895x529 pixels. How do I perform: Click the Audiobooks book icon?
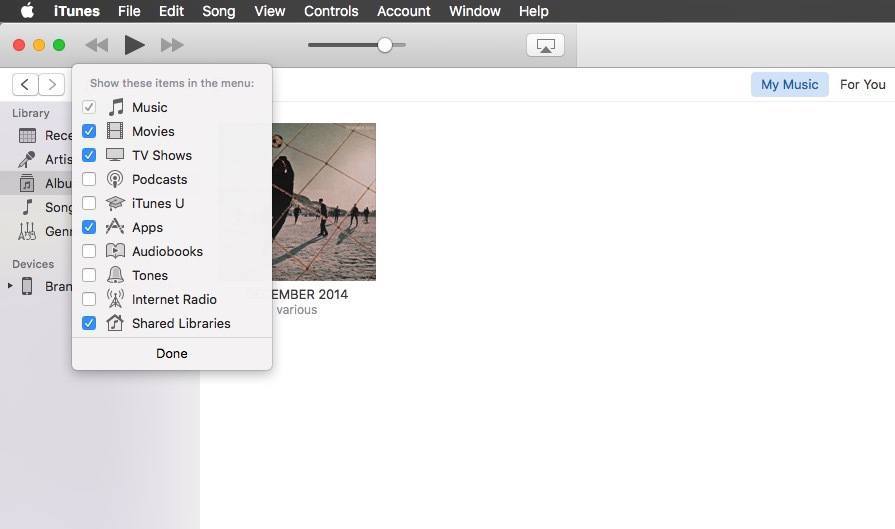115,251
